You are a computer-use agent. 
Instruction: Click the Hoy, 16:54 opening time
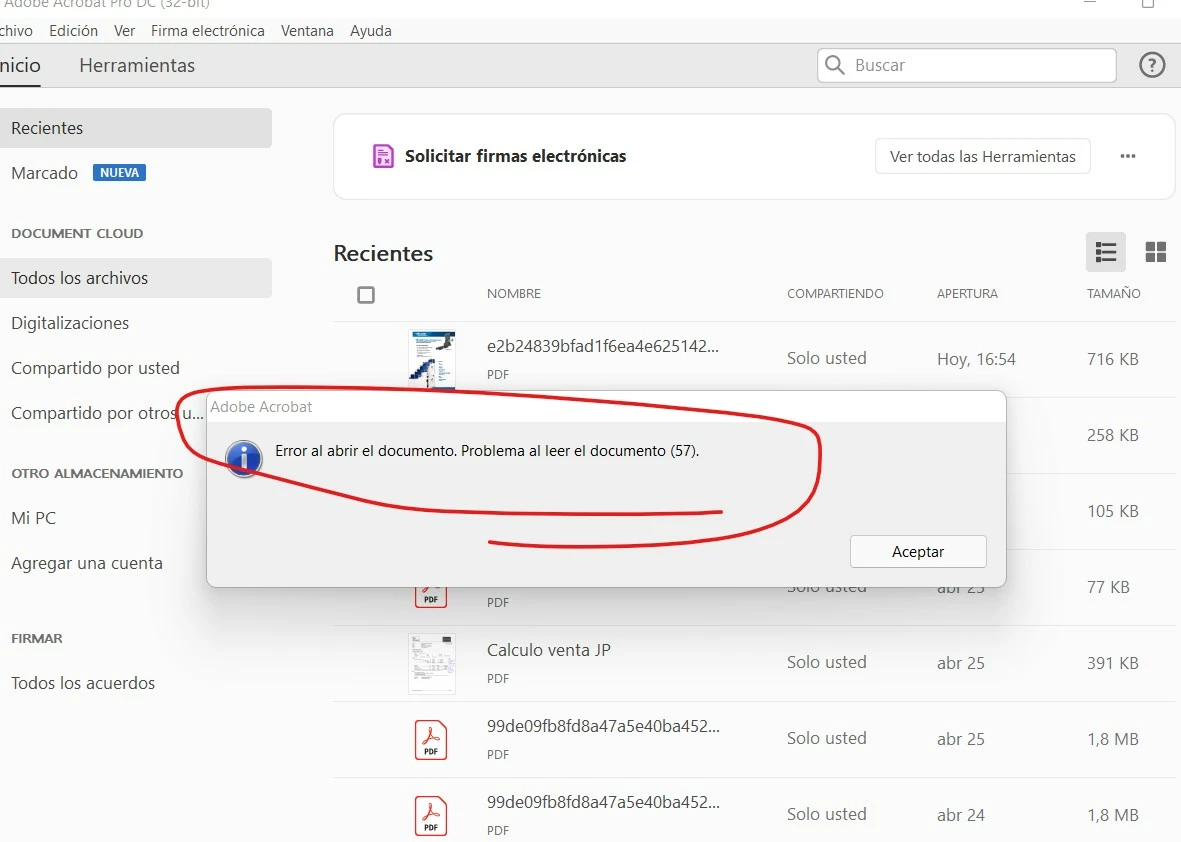[976, 359]
